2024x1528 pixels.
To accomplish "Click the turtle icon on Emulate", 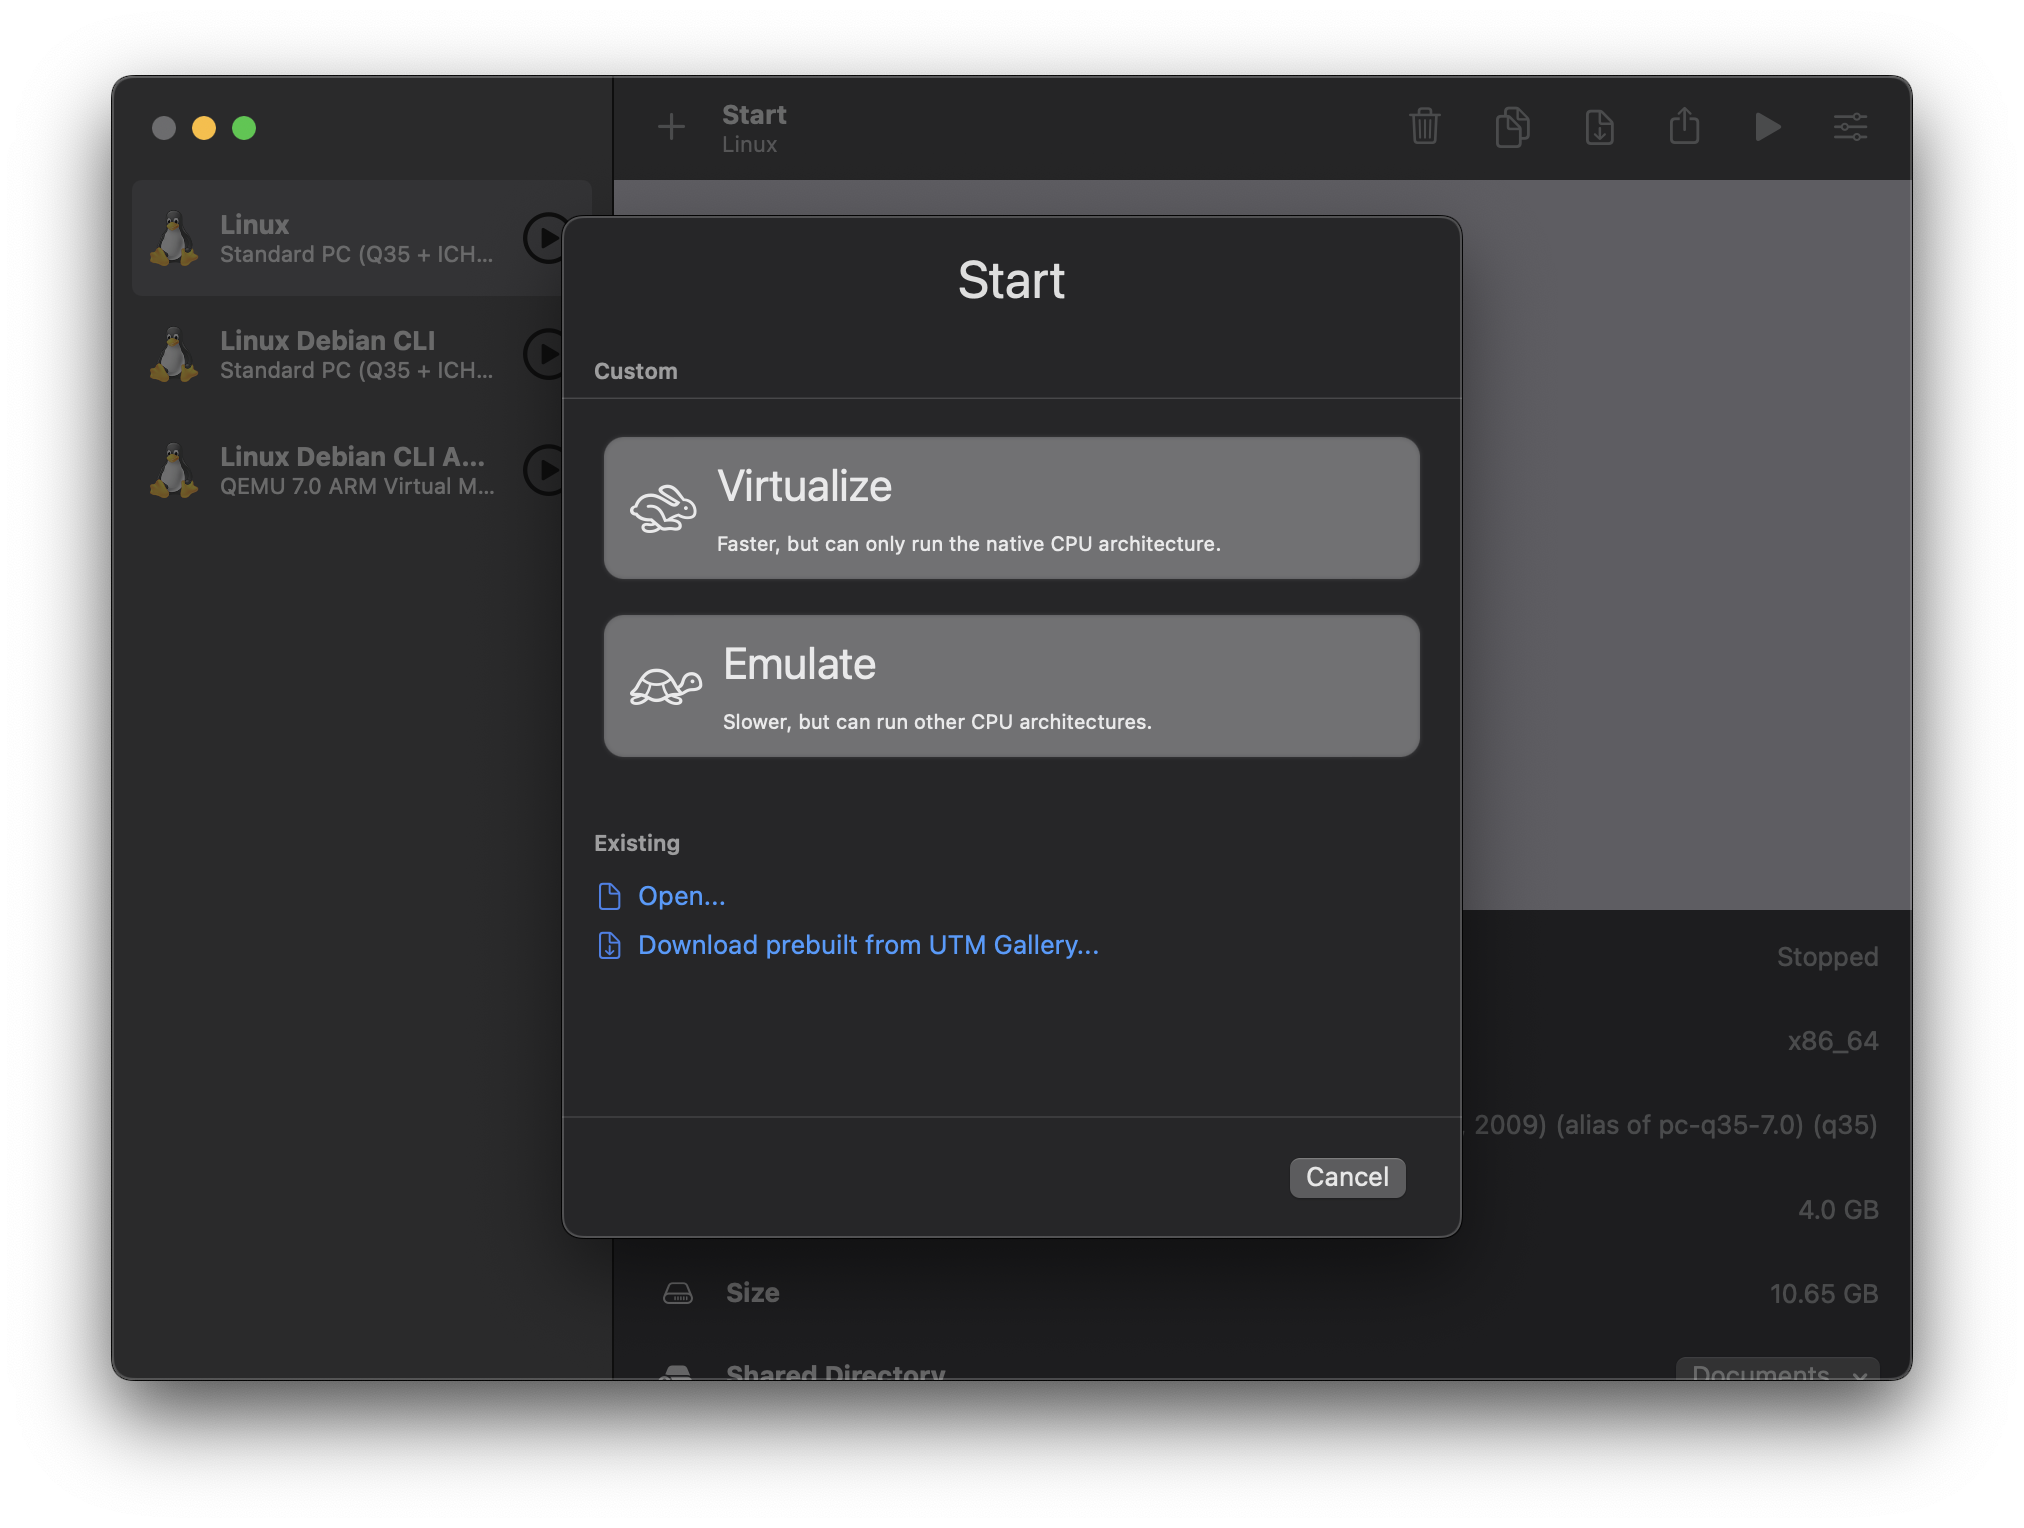I will pos(665,686).
